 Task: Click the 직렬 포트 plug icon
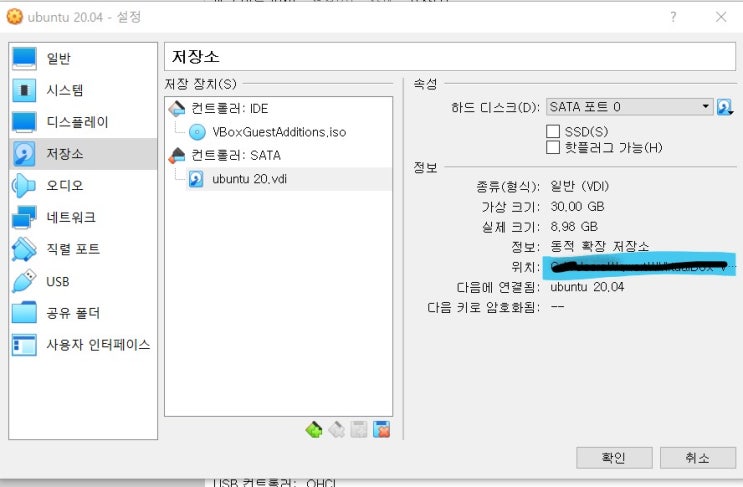coord(24,249)
